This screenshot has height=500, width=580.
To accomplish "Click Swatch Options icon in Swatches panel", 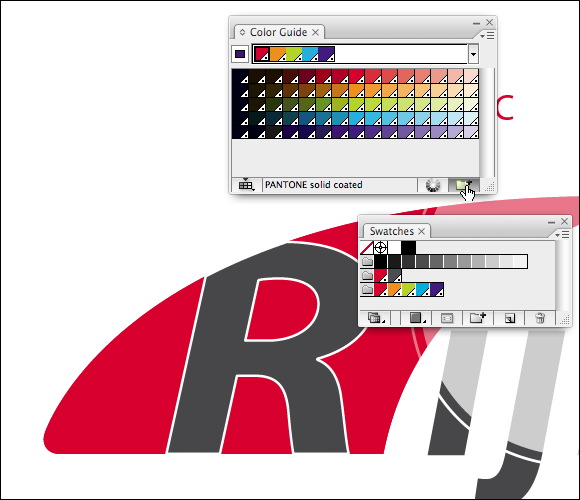I will pyautogui.click(x=446, y=318).
